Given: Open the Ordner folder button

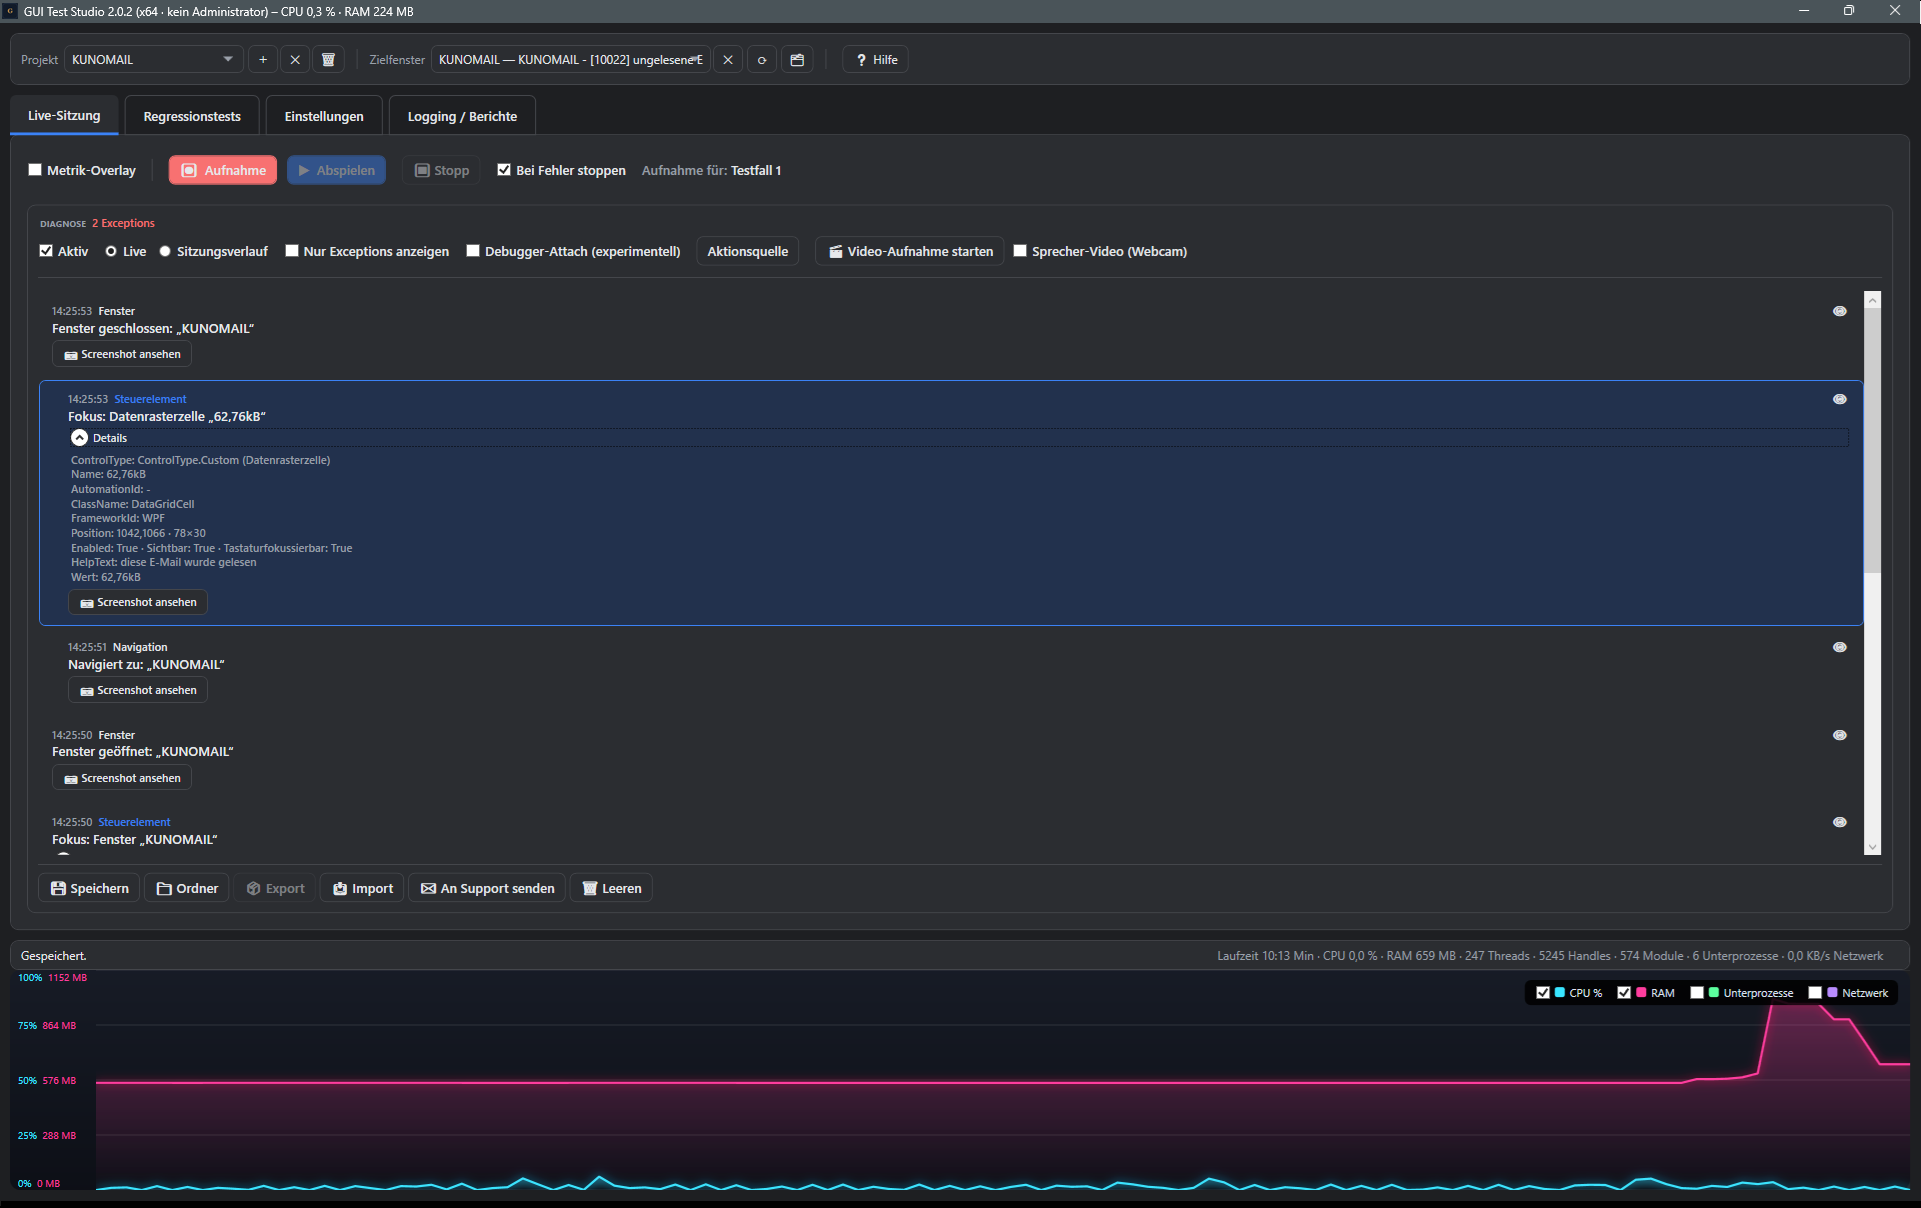Looking at the screenshot, I should [187, 888].
